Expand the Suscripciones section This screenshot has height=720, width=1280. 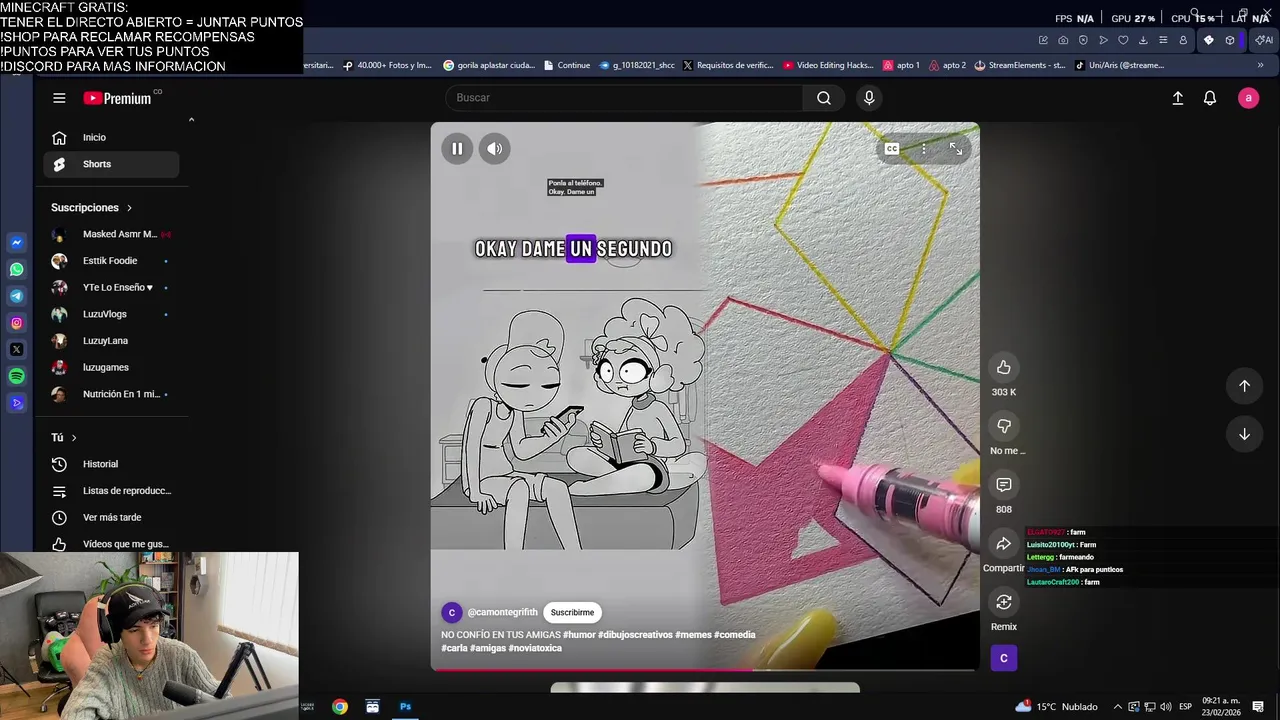pyautogui.click(x=92, y=207)
